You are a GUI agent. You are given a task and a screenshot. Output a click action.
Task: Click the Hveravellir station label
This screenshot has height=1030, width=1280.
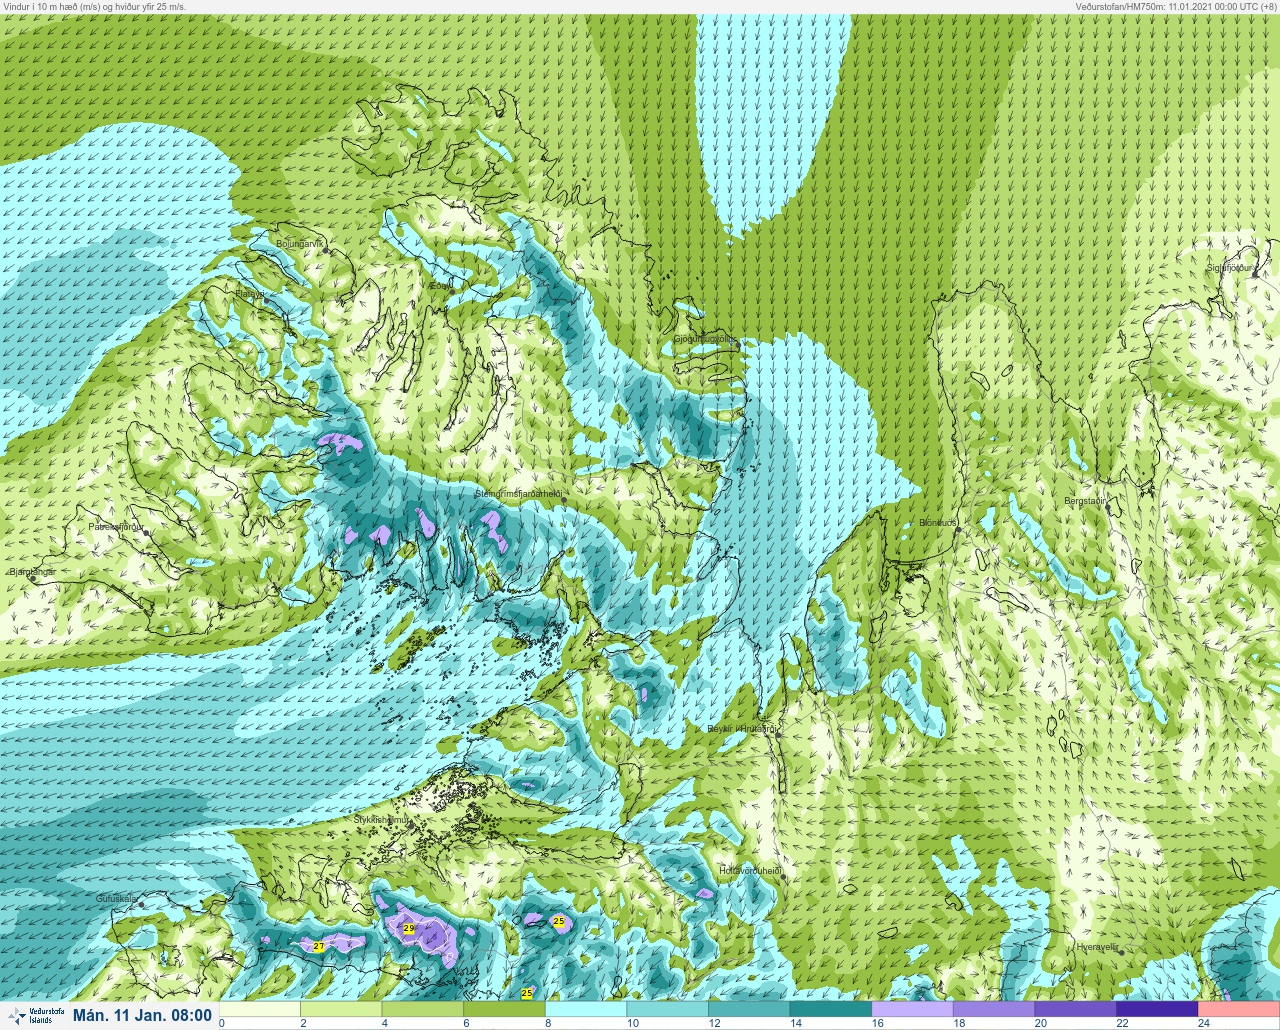(1097, 946)
